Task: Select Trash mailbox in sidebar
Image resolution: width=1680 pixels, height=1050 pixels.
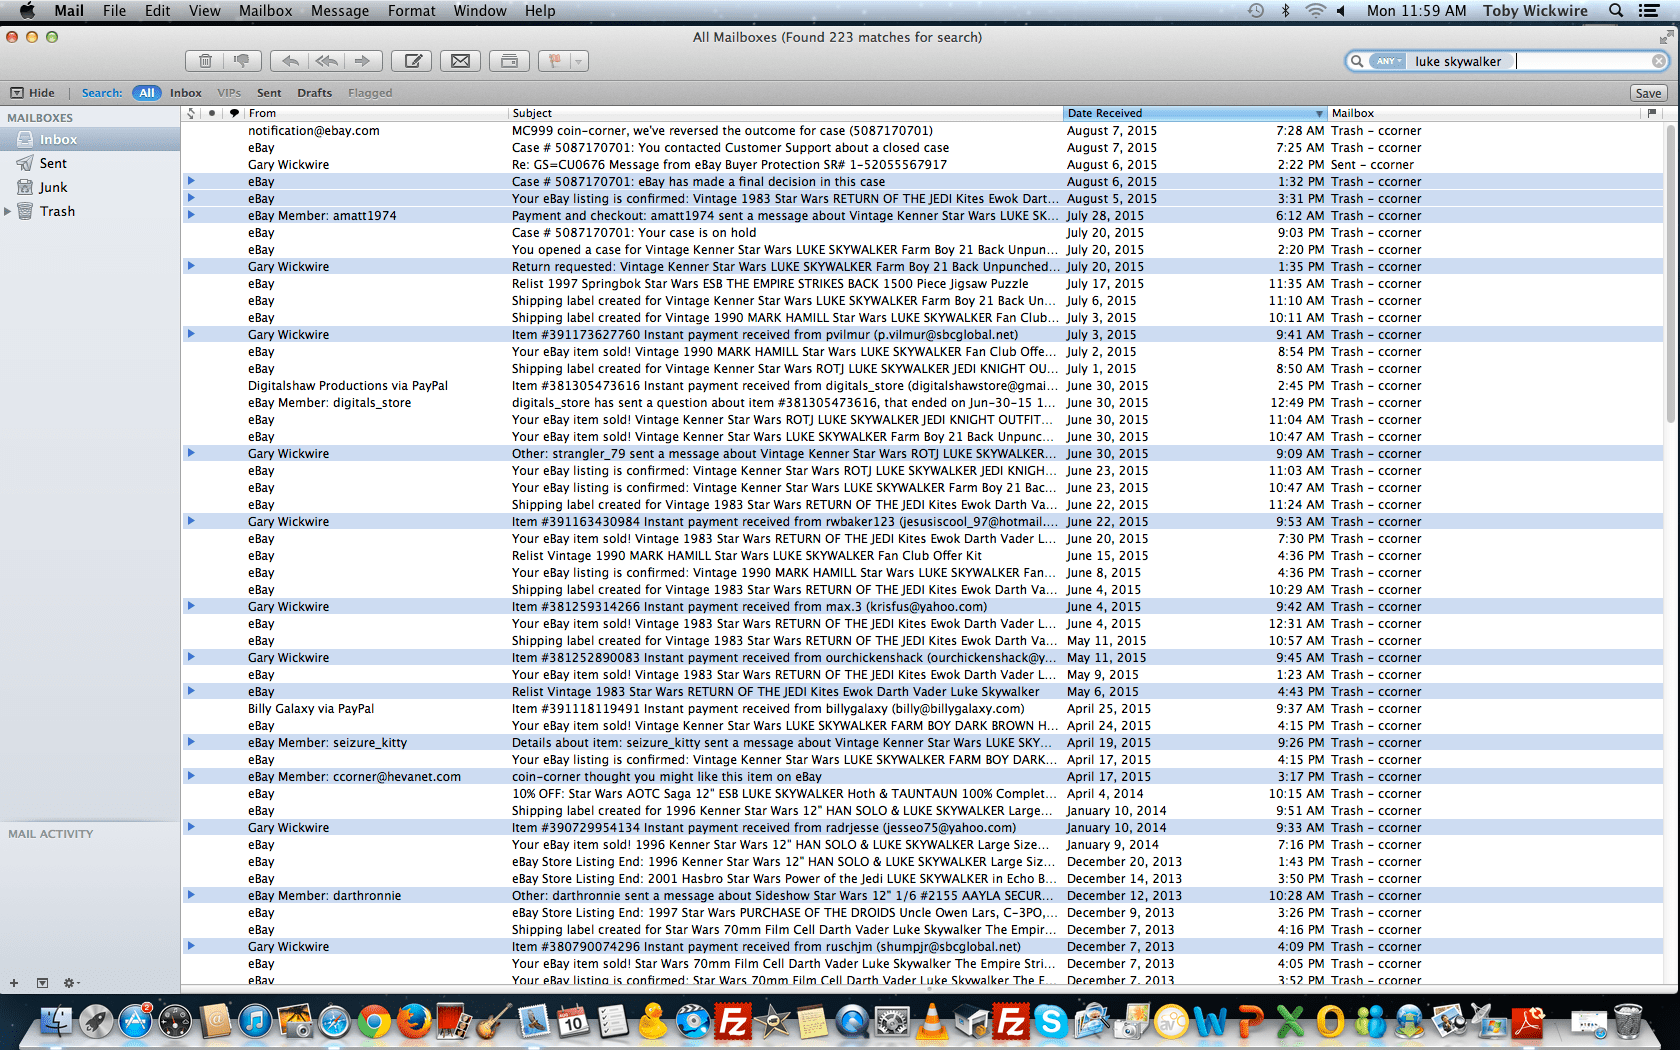Action: [x=90, y=211]
